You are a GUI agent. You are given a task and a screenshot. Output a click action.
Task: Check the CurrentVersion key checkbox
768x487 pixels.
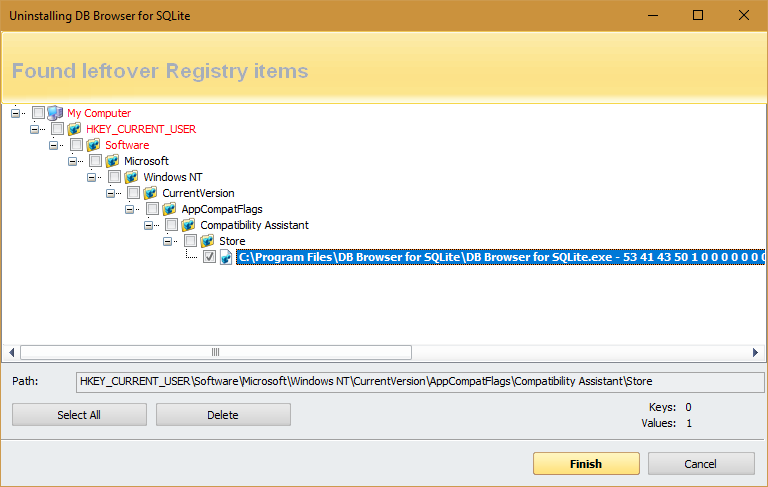(134, 193)
